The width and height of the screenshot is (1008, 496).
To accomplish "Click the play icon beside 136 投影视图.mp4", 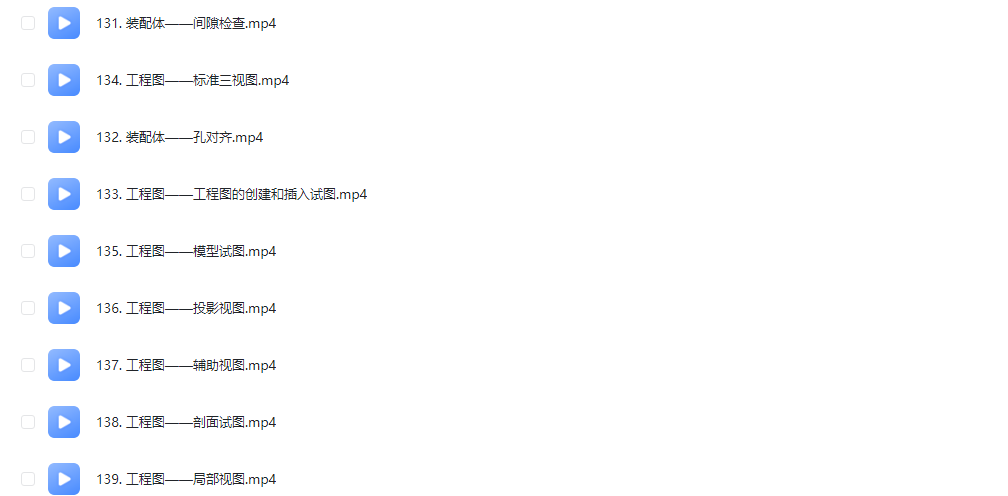I will pos(64,308).
